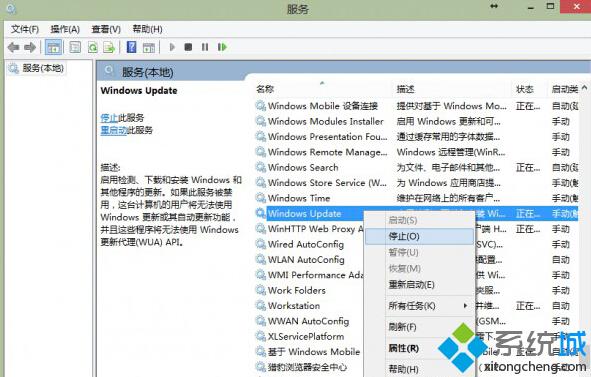
Task: Choose 属性(R) in the context menu
Action: 420,348
